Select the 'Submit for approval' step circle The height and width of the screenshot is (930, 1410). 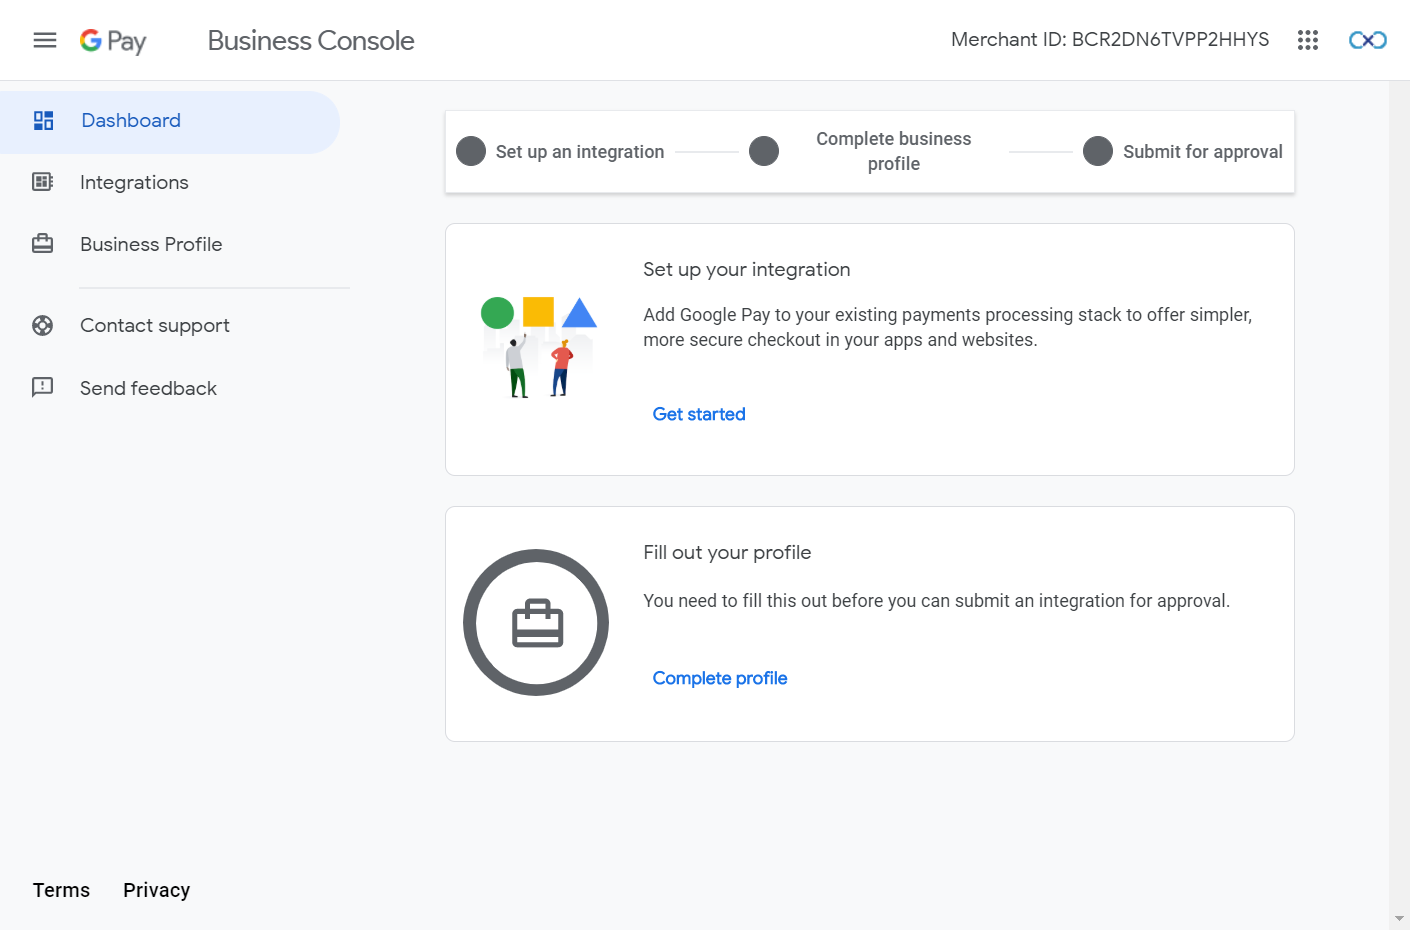coord(1098,151)
